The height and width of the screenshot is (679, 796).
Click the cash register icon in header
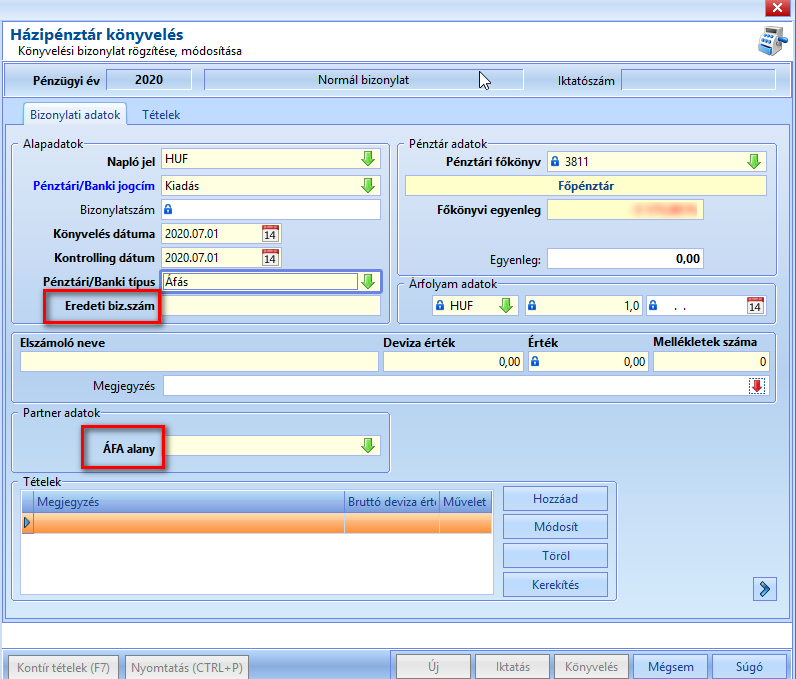773,42
